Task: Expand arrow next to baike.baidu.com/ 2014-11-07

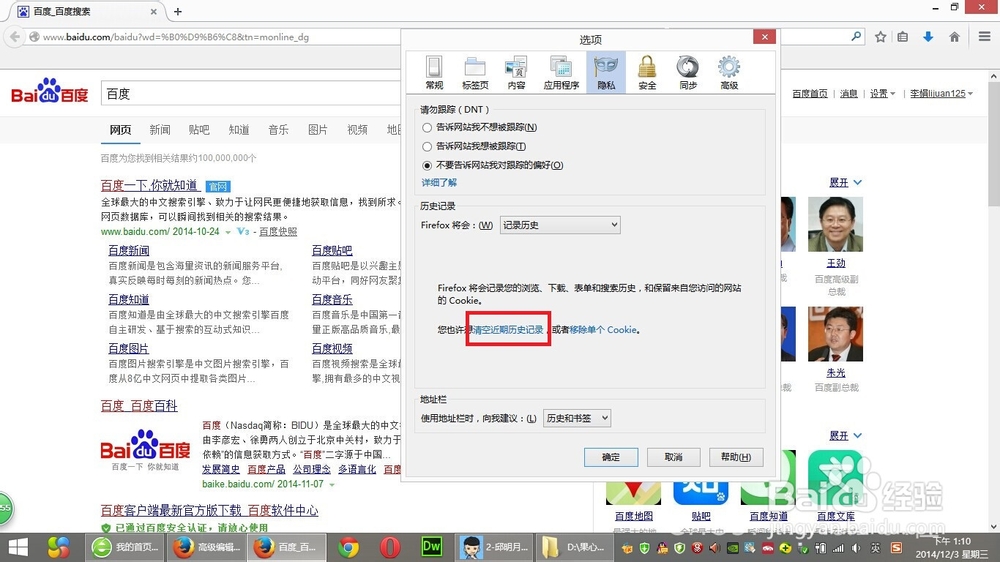Action: [x=332, y=485]
